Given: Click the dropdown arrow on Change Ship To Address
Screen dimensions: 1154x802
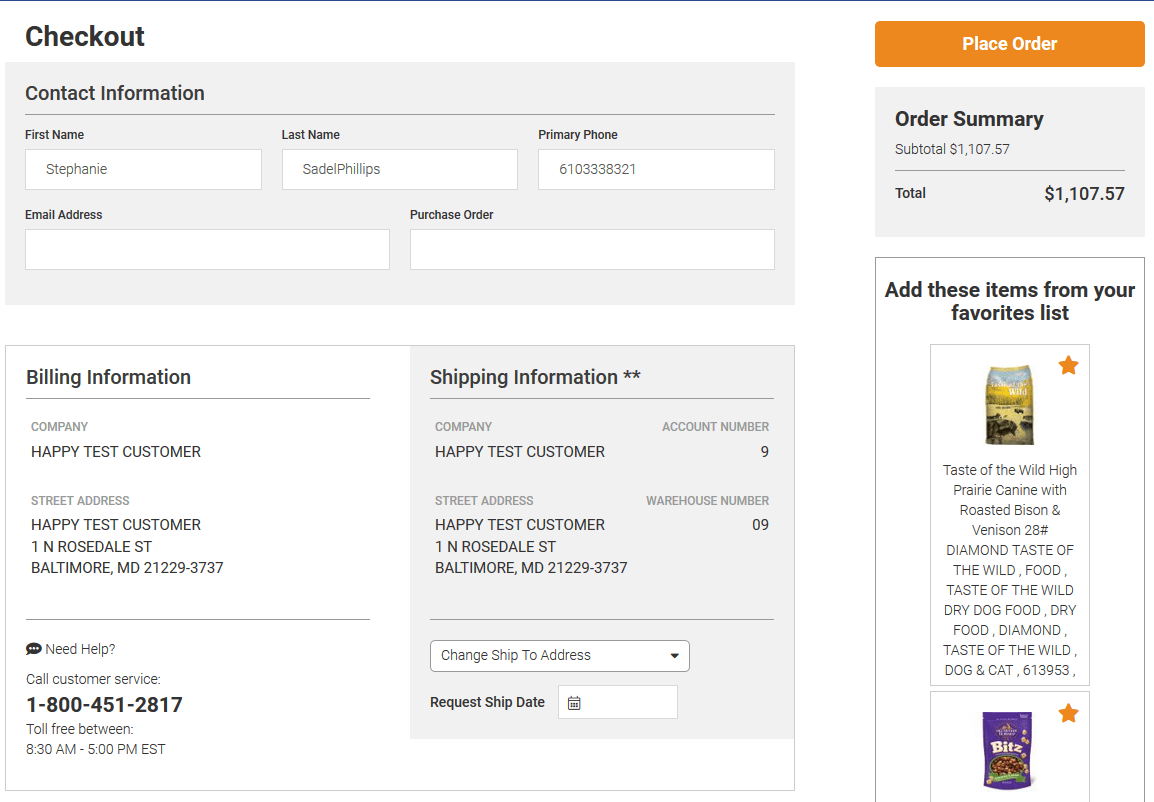Looking at the screenshot, I should coord(675,656).
